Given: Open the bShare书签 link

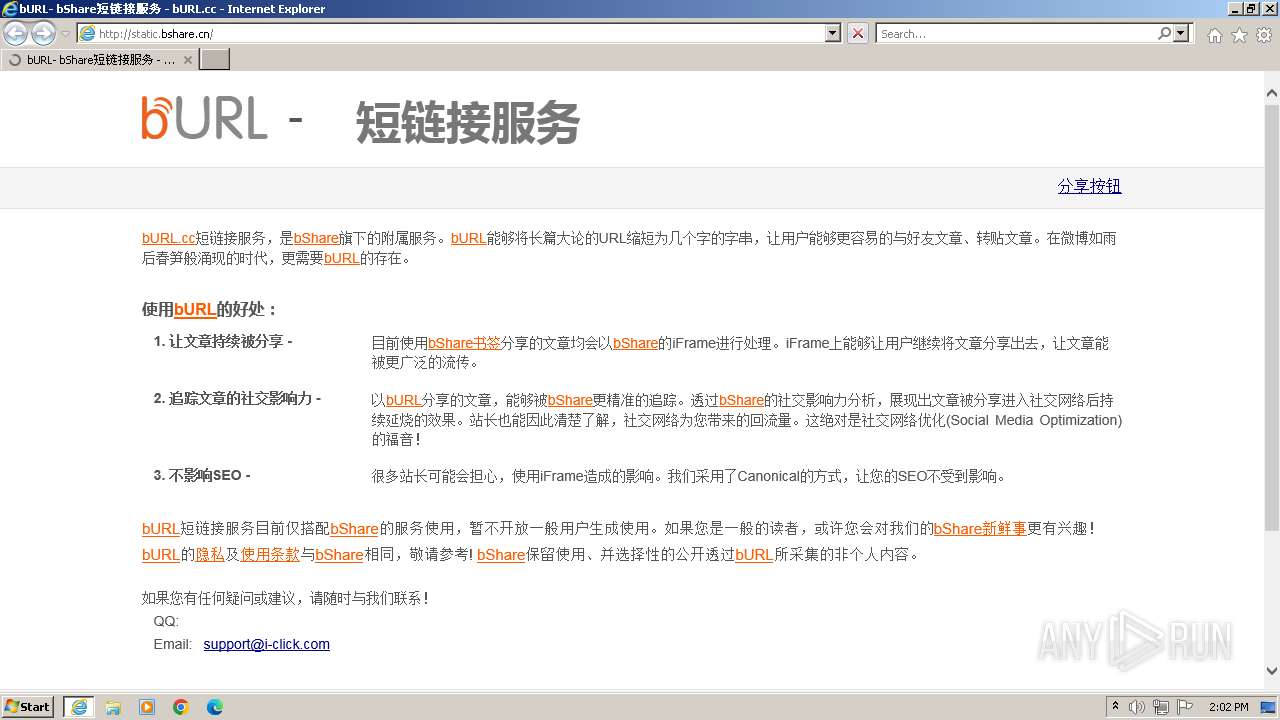Looking at the screenshot, I should [x=464, y=343].
